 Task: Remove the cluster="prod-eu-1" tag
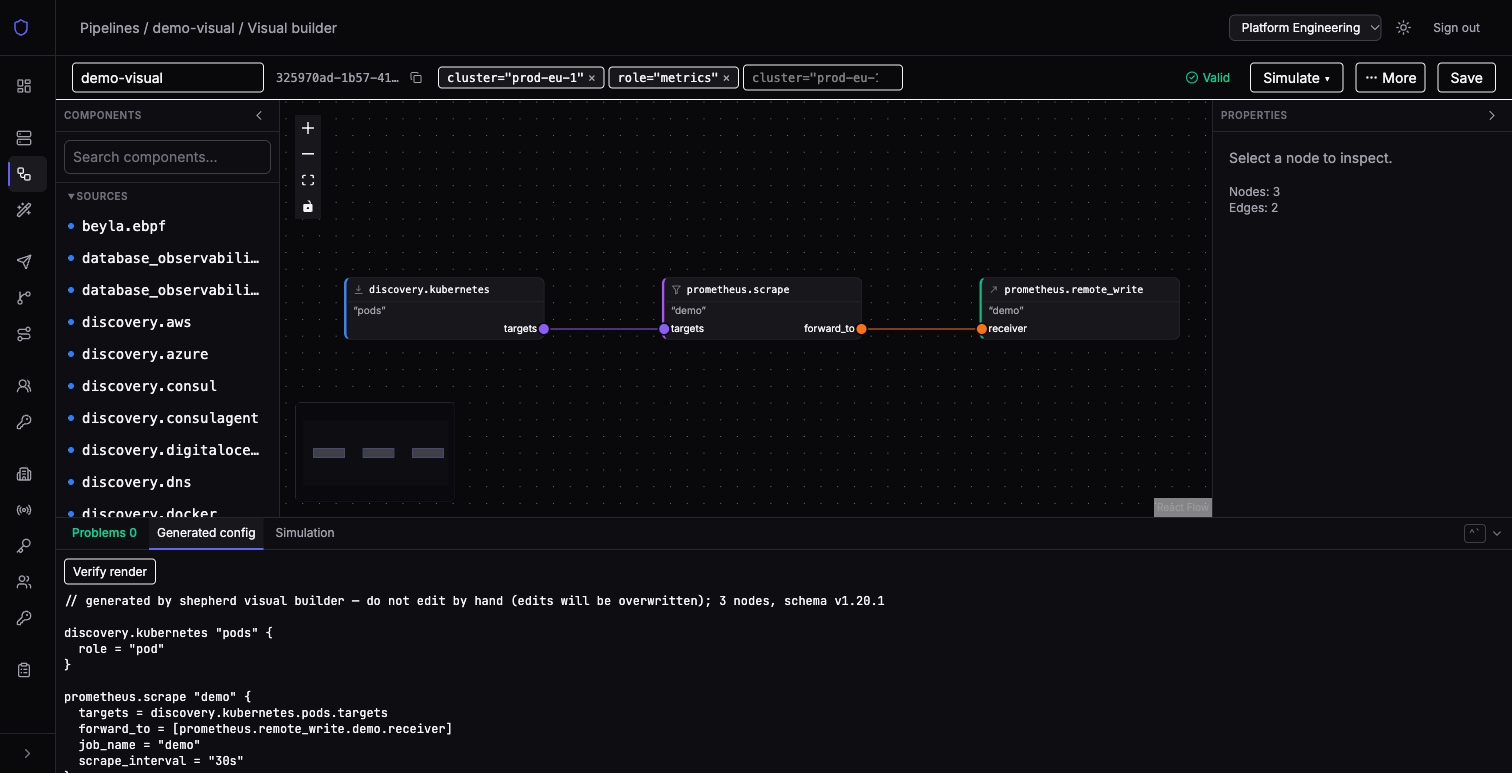[x=592, y=78]
